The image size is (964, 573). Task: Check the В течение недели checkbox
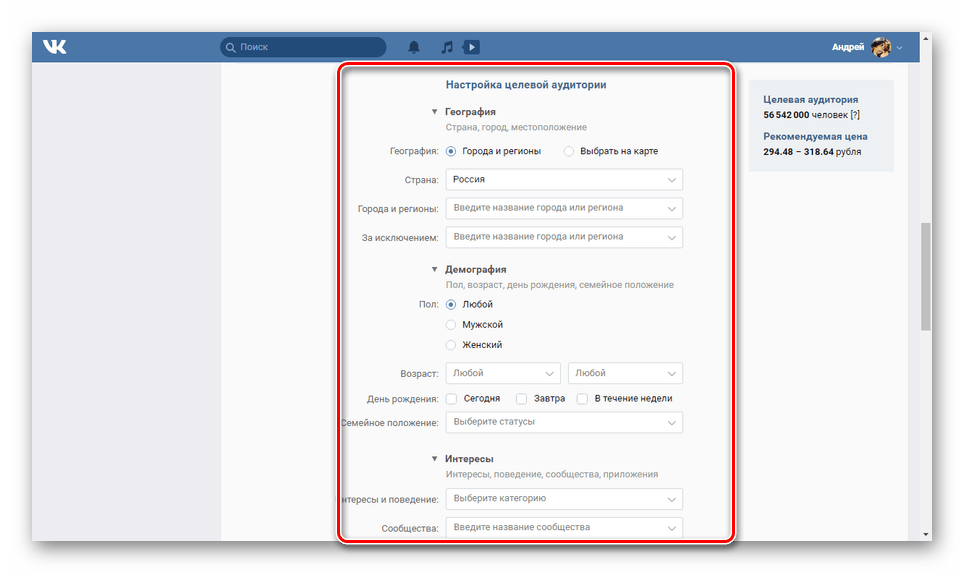[x=582, y=398]
